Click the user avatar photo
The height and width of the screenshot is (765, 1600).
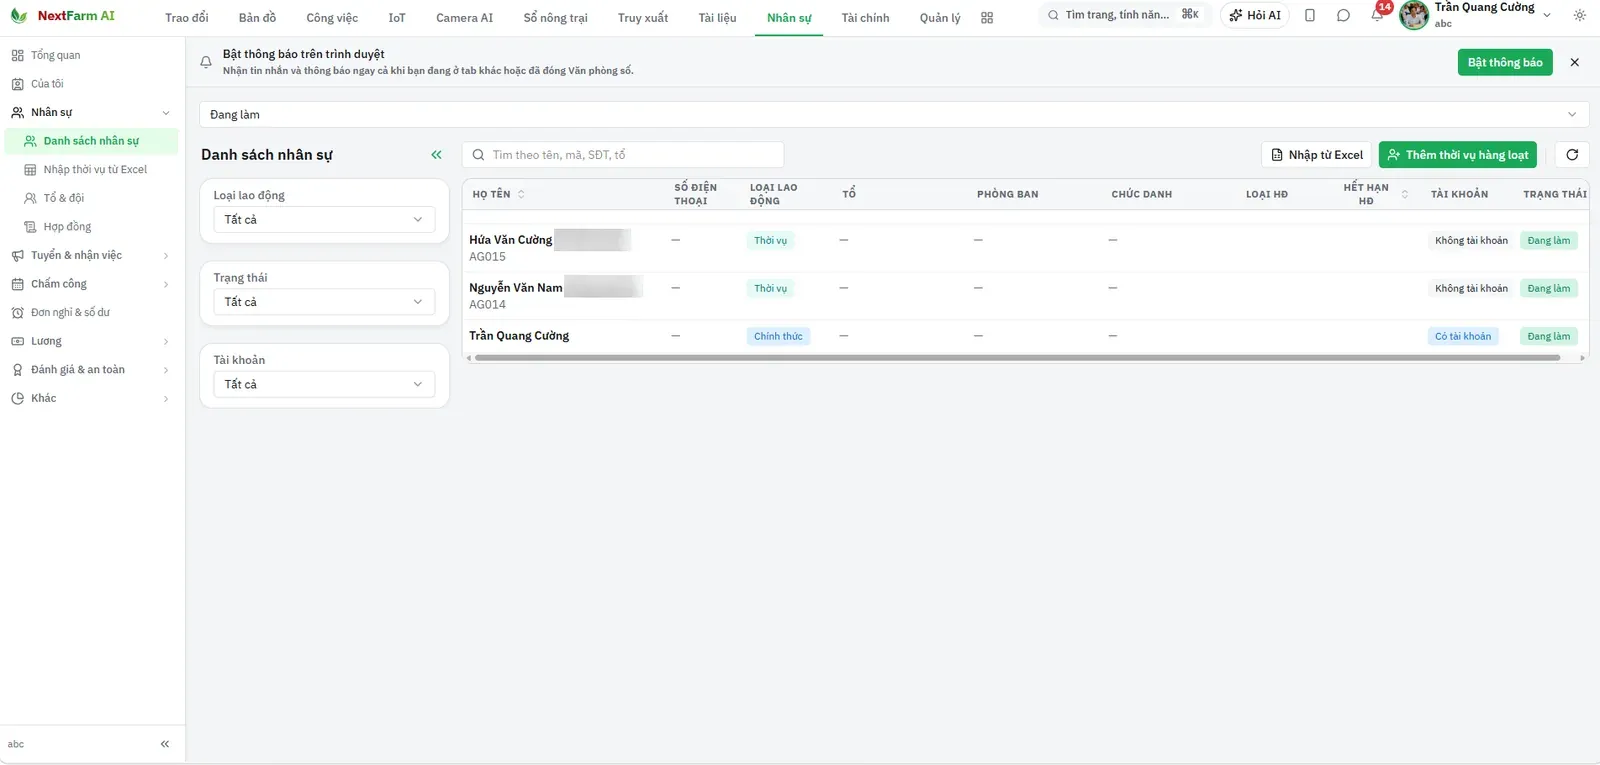1414,15
